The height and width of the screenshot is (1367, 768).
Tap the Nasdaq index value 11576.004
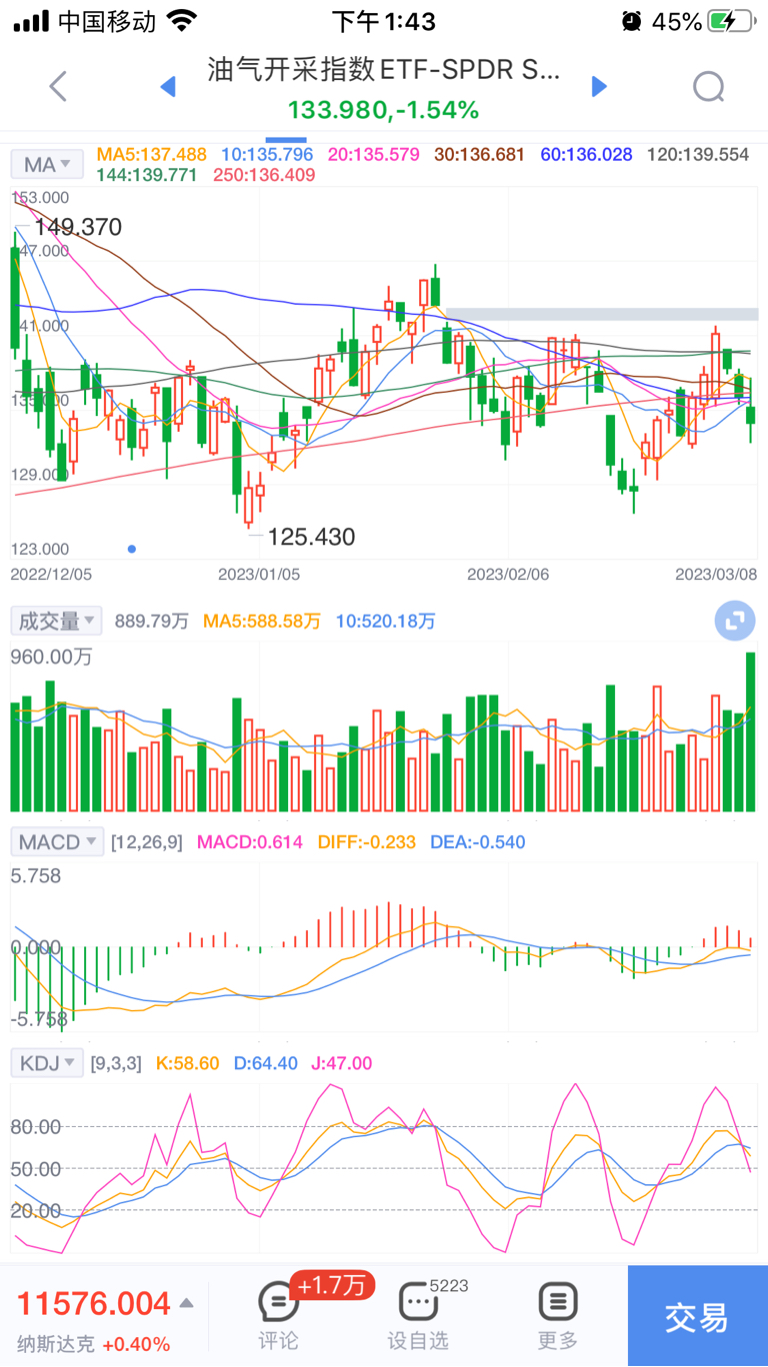click(x=94, y=1304)
